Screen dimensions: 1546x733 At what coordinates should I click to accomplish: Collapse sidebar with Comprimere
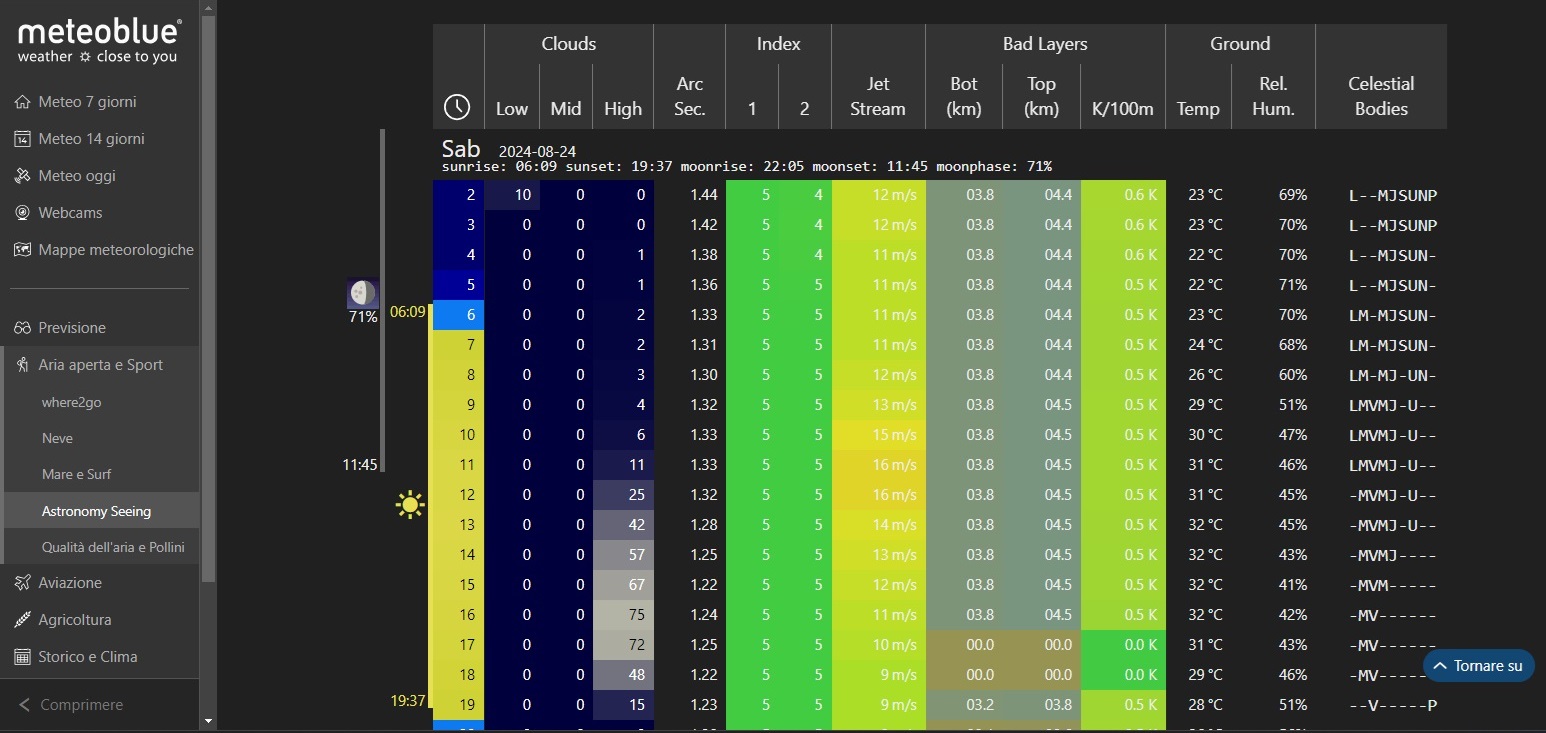pos(80,705)
